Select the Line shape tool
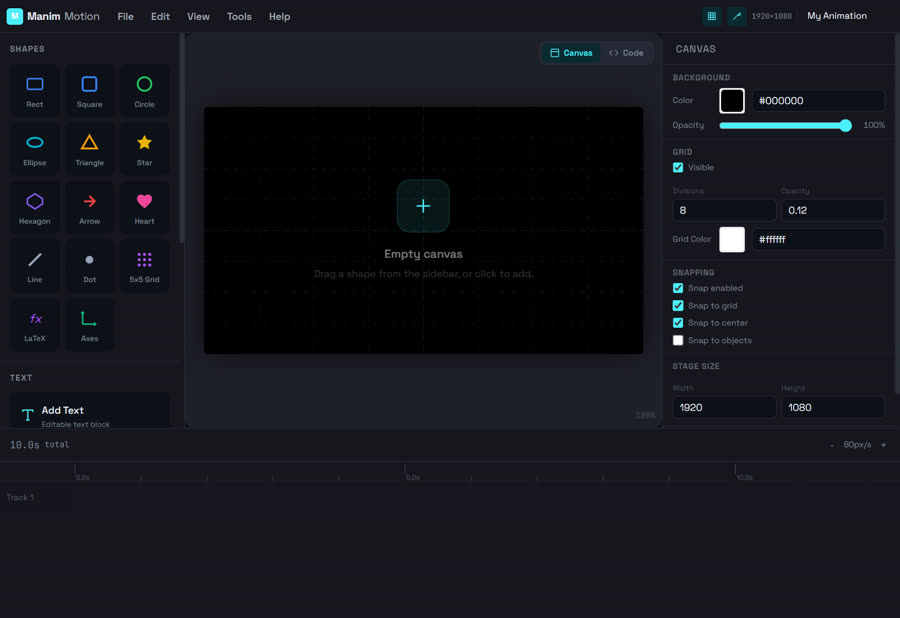900x618 pixels. point(34,266)
